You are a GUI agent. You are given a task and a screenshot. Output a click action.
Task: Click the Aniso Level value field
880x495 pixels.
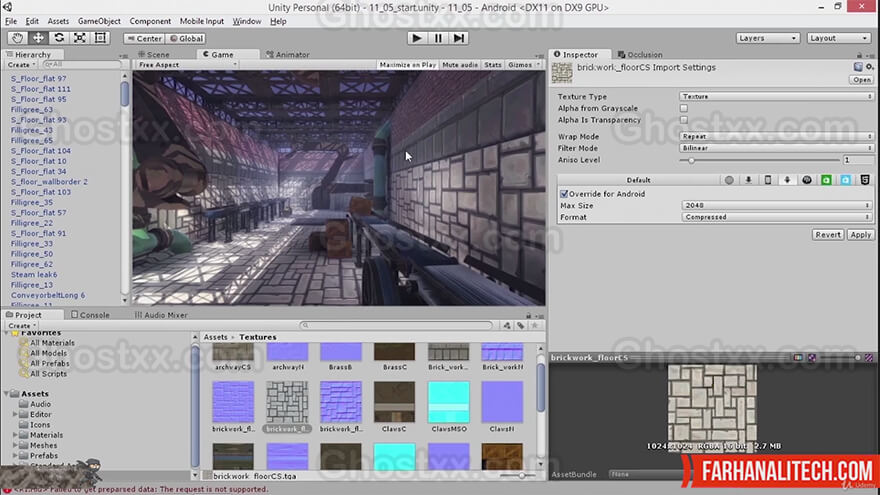858,160
